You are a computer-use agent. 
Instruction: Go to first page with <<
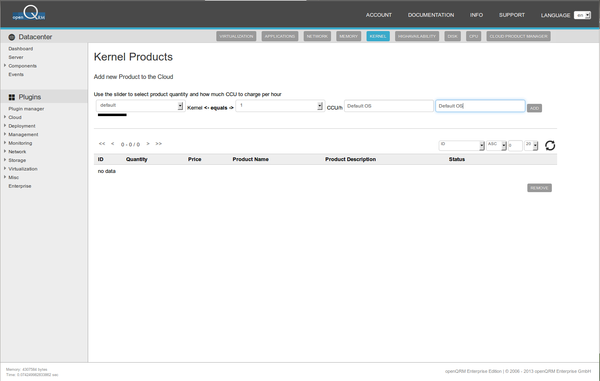(102, 144)
